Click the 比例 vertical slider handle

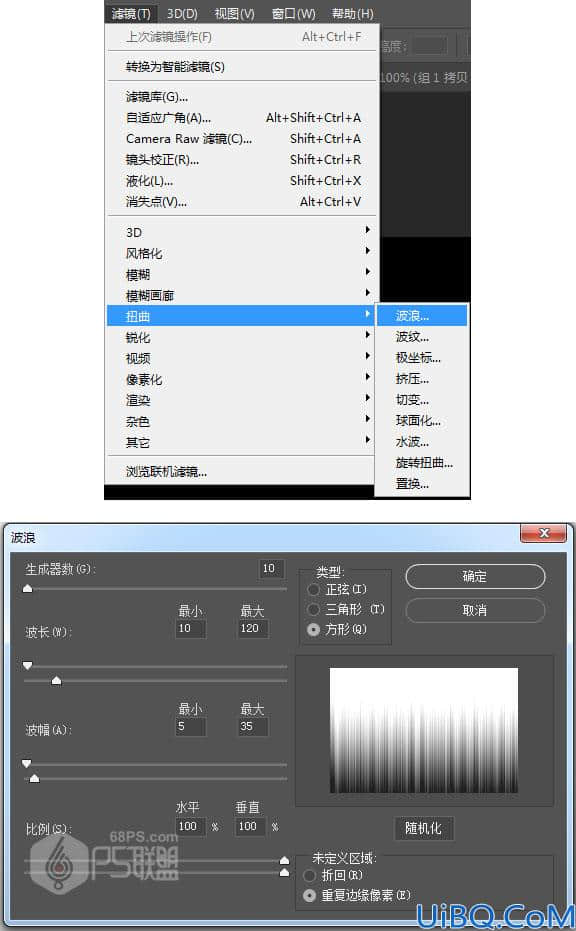coord(284,872)
